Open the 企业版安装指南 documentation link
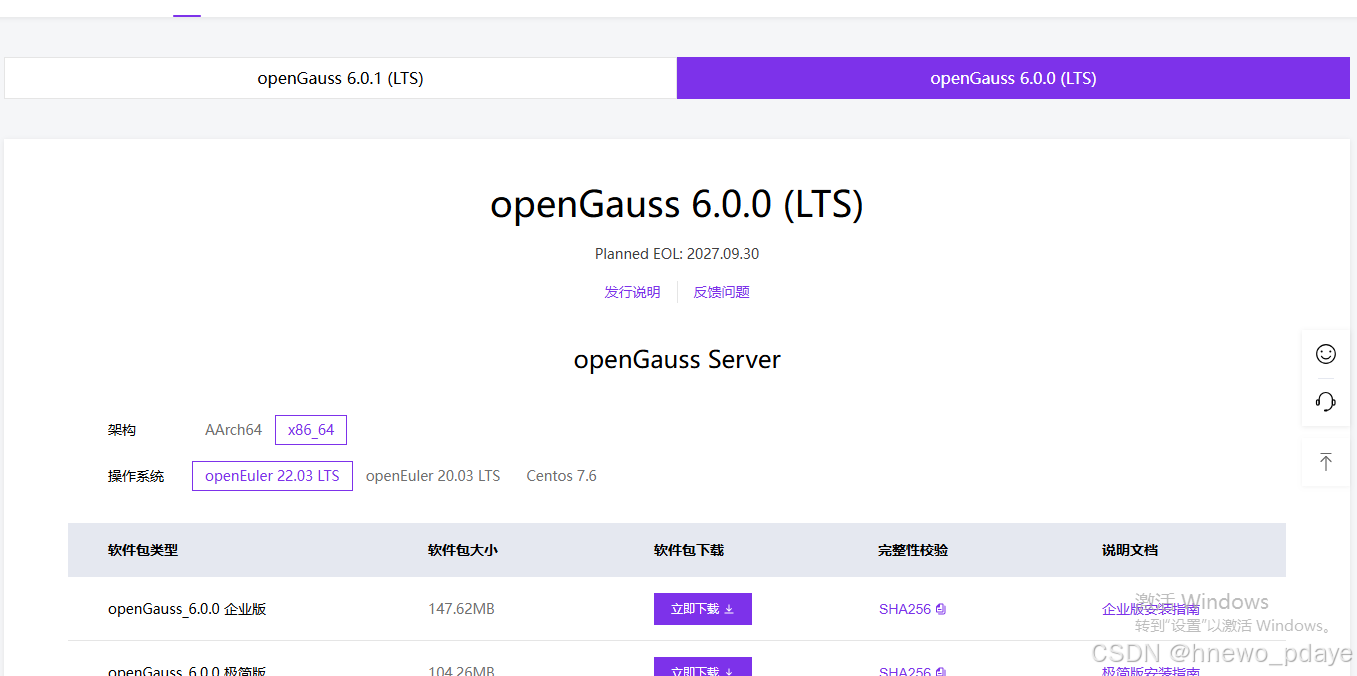The width and height of the screenshot is (1357, 676). click(1151, 609)
